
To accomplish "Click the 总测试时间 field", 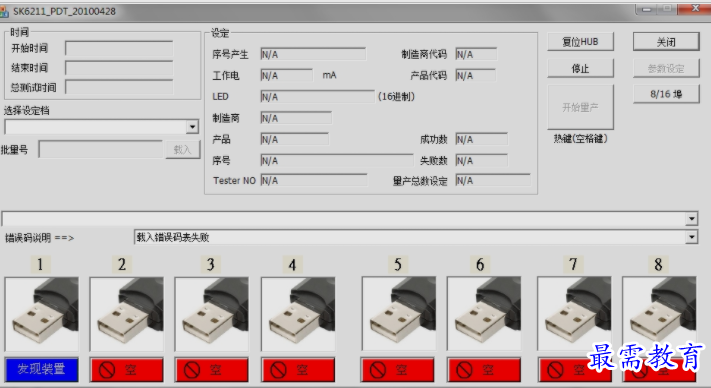I will (x=119, y=87).
